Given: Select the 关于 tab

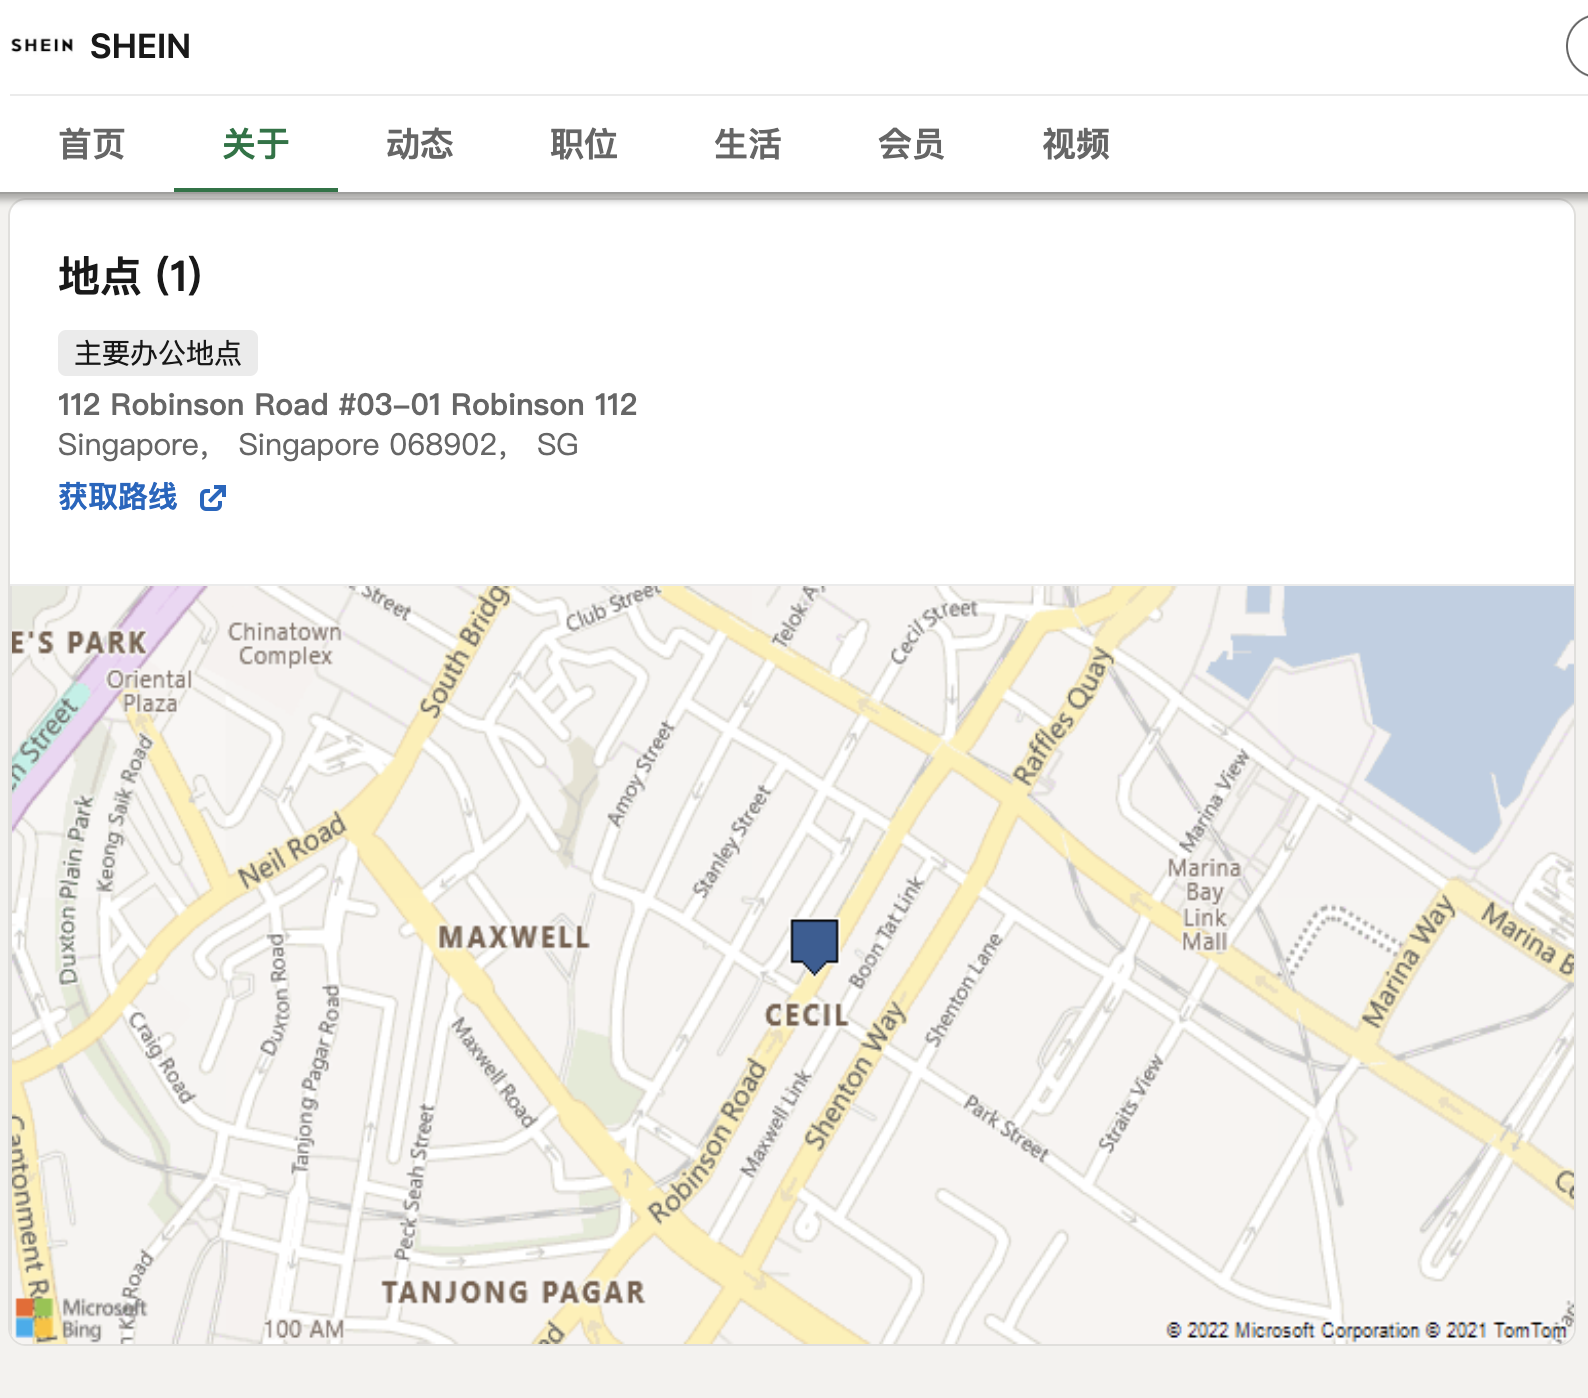Looking at the screenshot, I should click(256, 145).
